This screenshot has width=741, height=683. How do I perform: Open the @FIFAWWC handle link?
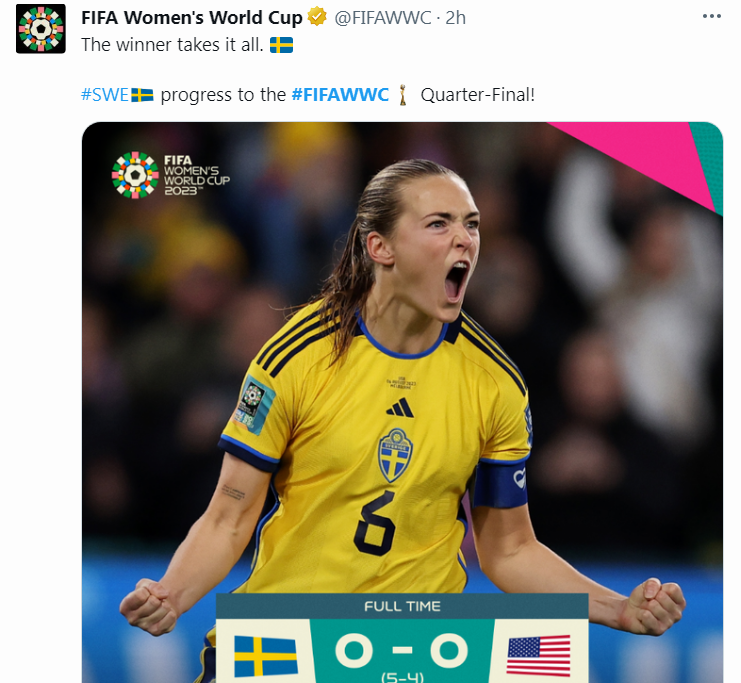point(383,17)
